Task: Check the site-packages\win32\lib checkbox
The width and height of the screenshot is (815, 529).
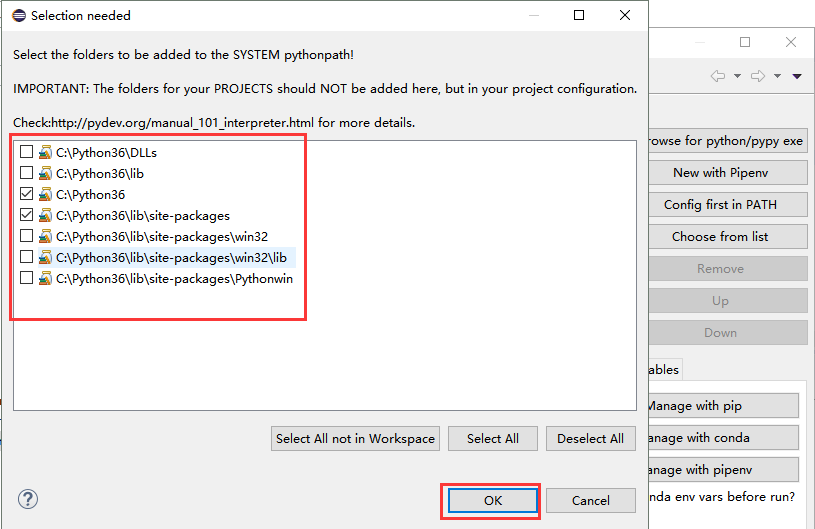Action: 27,257
